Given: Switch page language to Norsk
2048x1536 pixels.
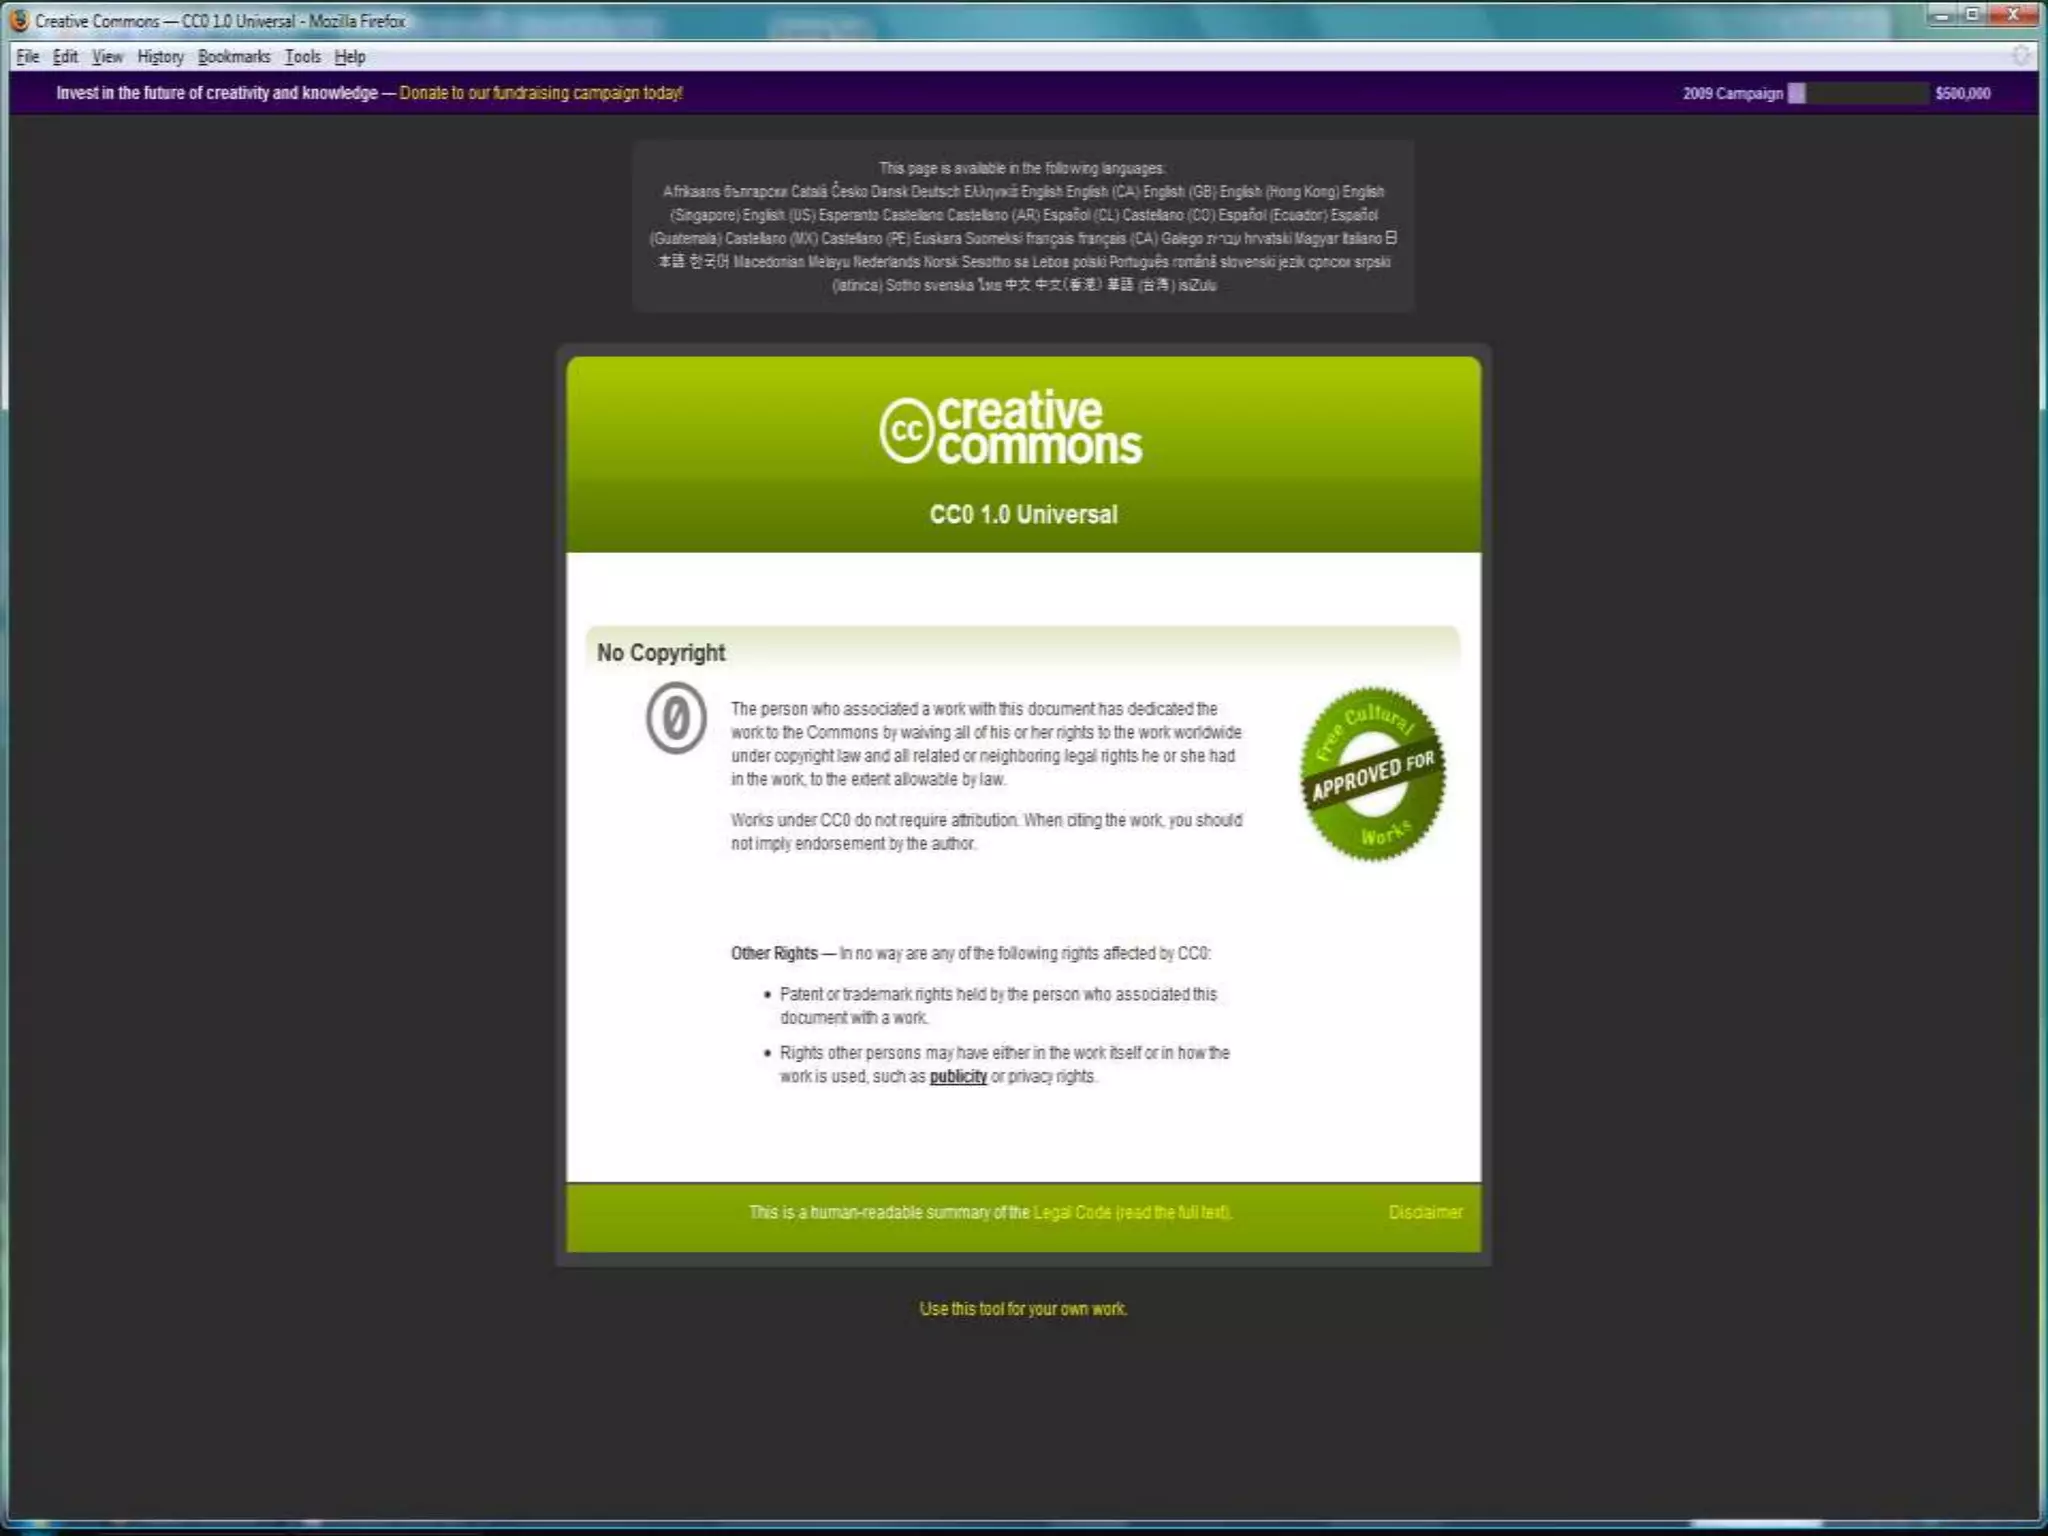Looking at the screenshot, I should 940,262.
